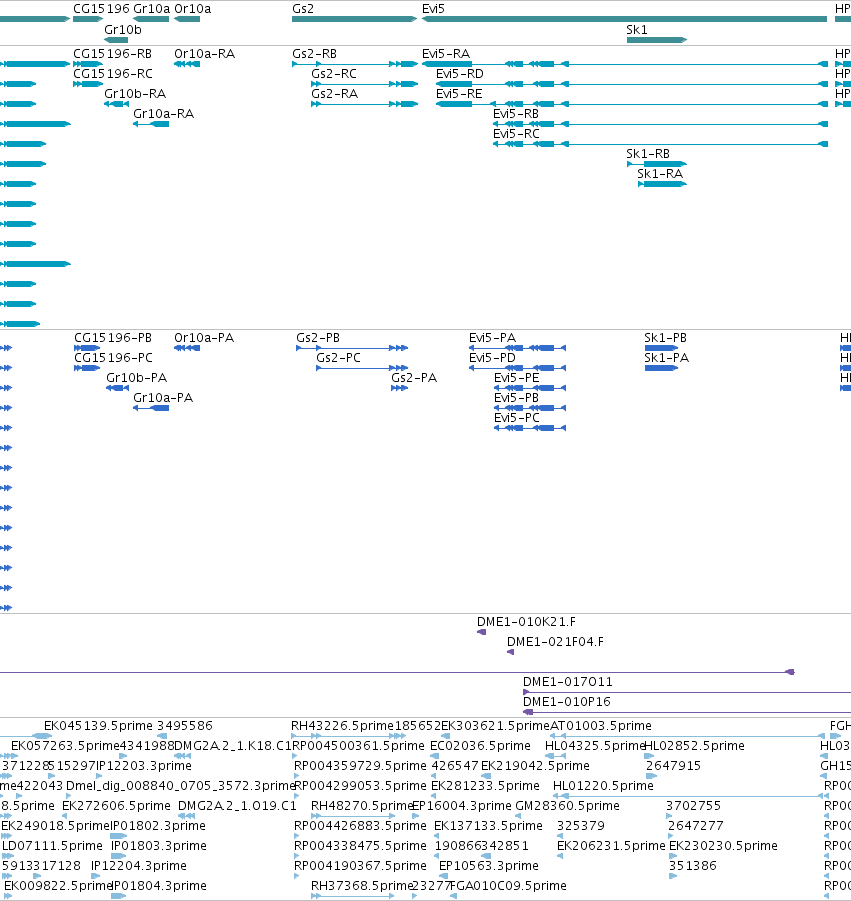
Task: Click the Gr10a-RA transcript label
Action: (x=164, y=114)
